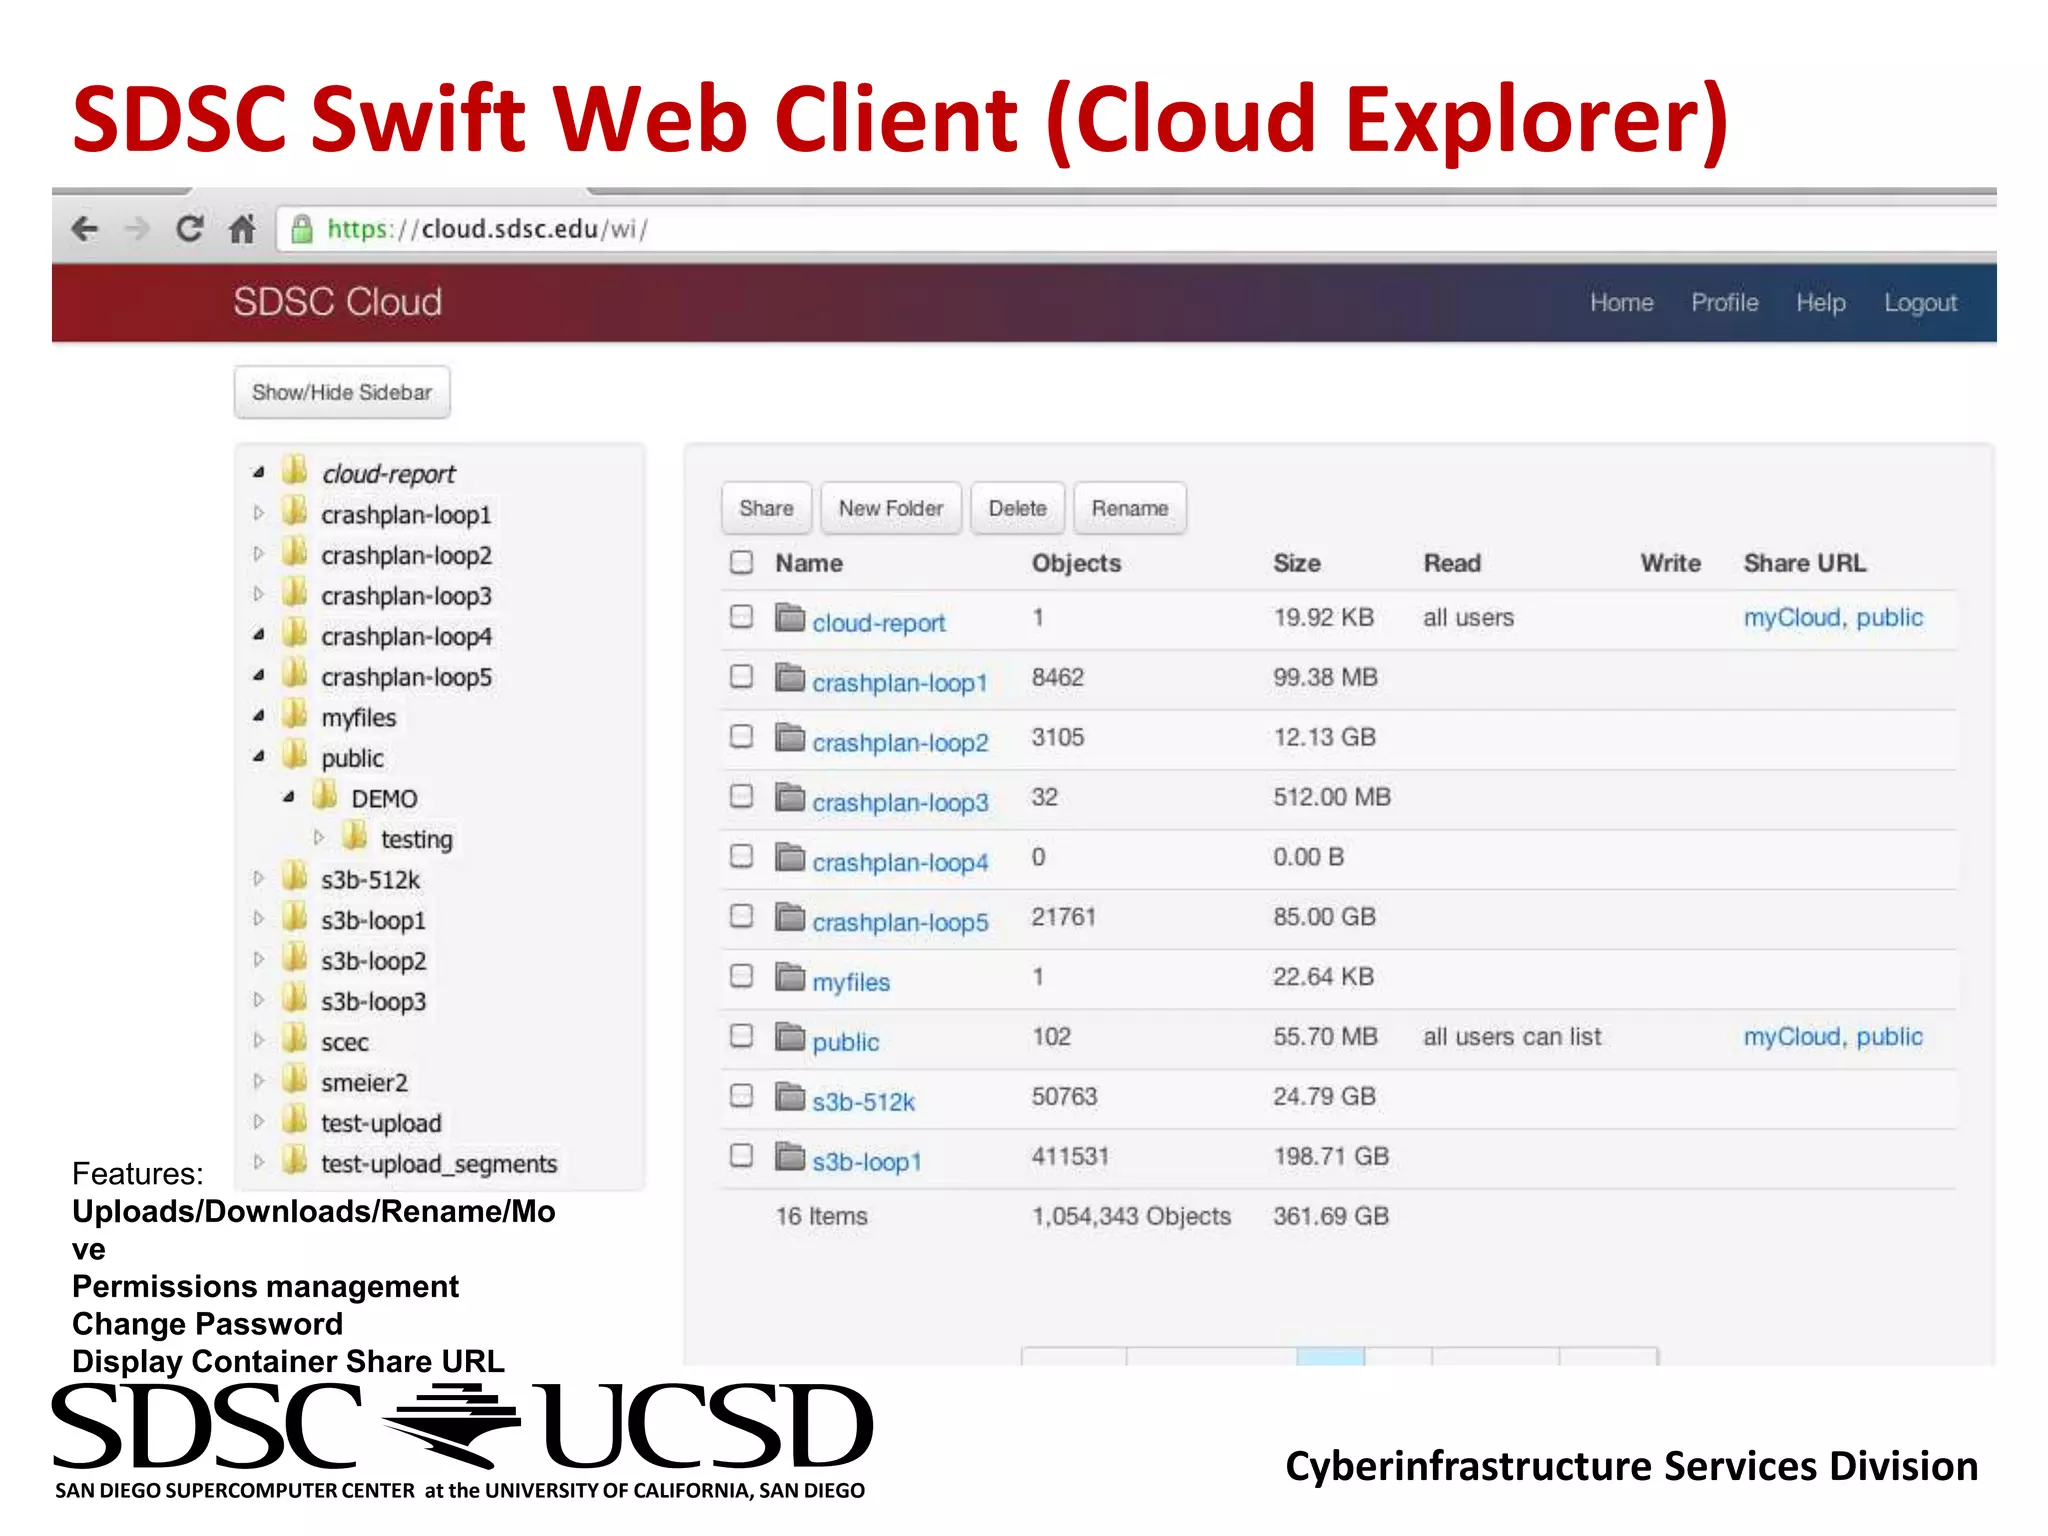Viewport: 2048px width, 1536px height.
Task: Sort by the Objects column header
Action: (1076, 563)
